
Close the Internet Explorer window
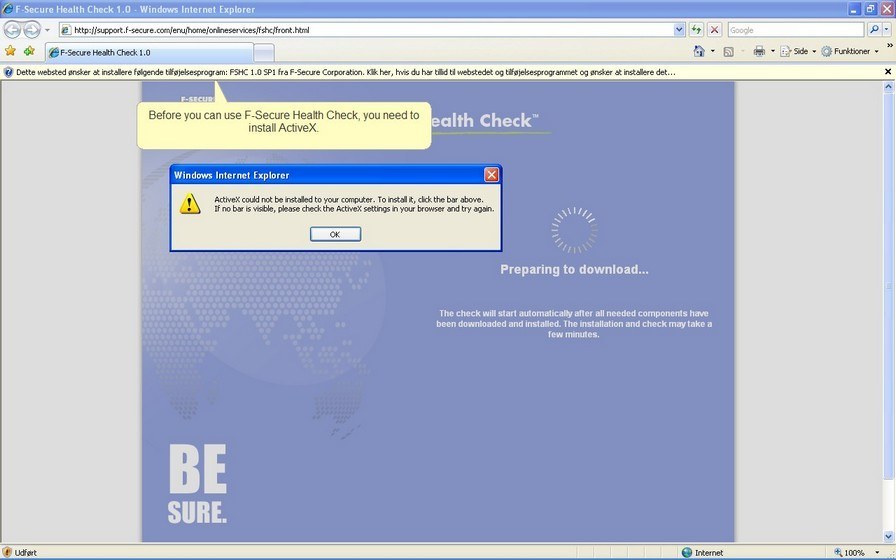click(886, 9)
